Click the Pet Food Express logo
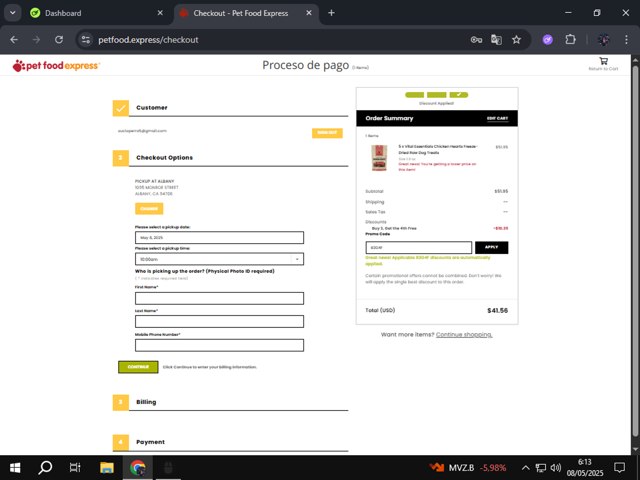 click(56, 65)
